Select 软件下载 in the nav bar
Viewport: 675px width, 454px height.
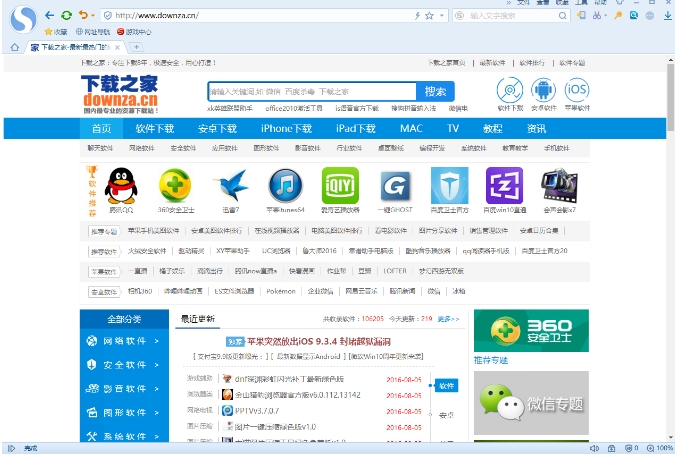(155, 129)
